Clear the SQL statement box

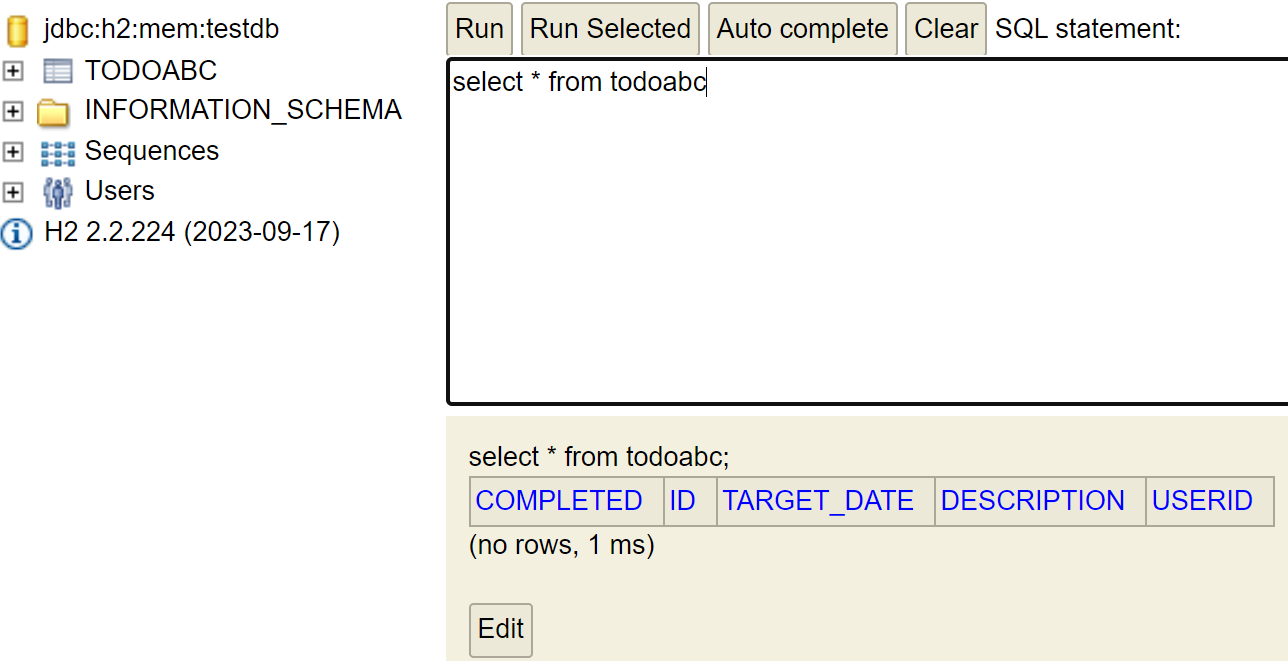tap(946, 28)
